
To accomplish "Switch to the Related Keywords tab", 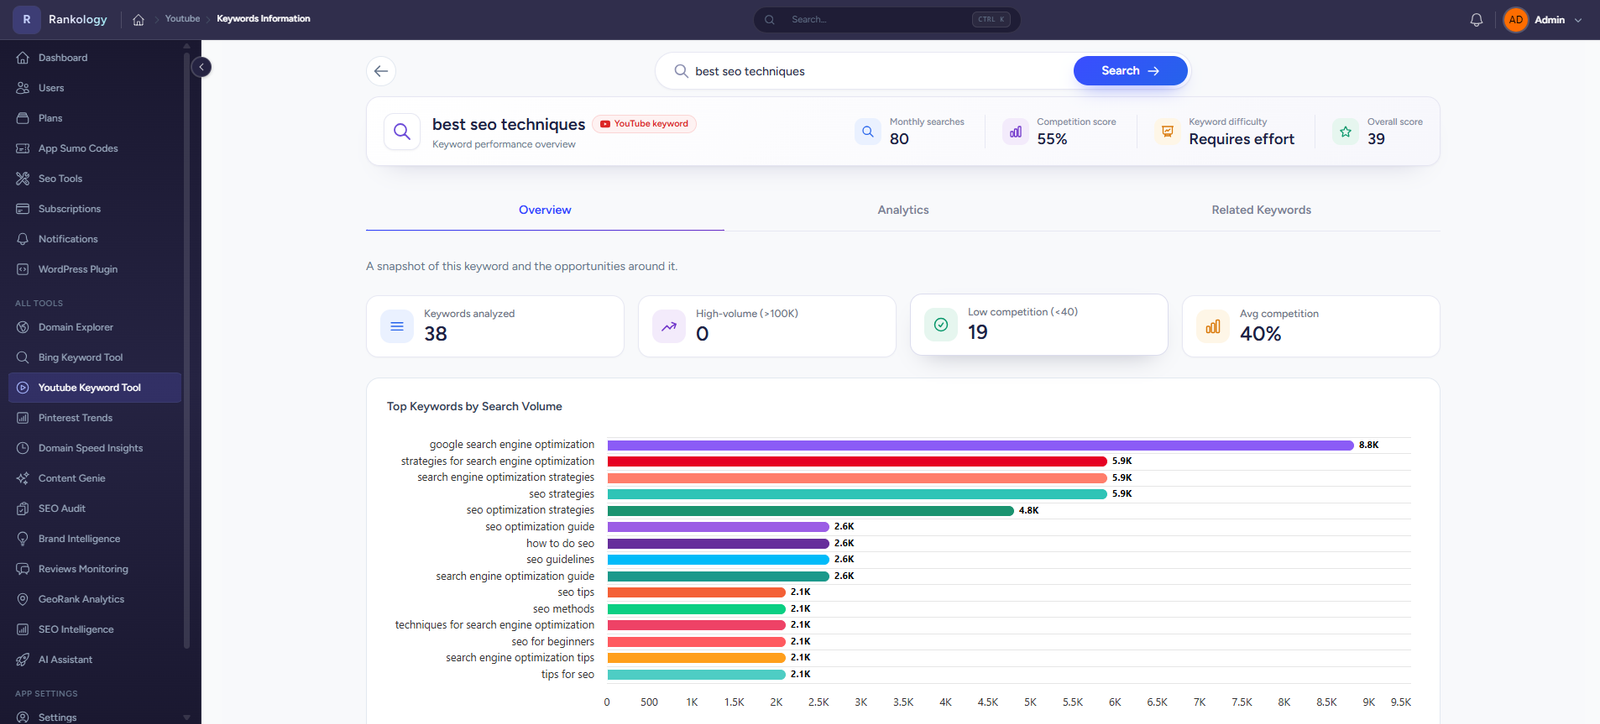I will (1261, 210).
